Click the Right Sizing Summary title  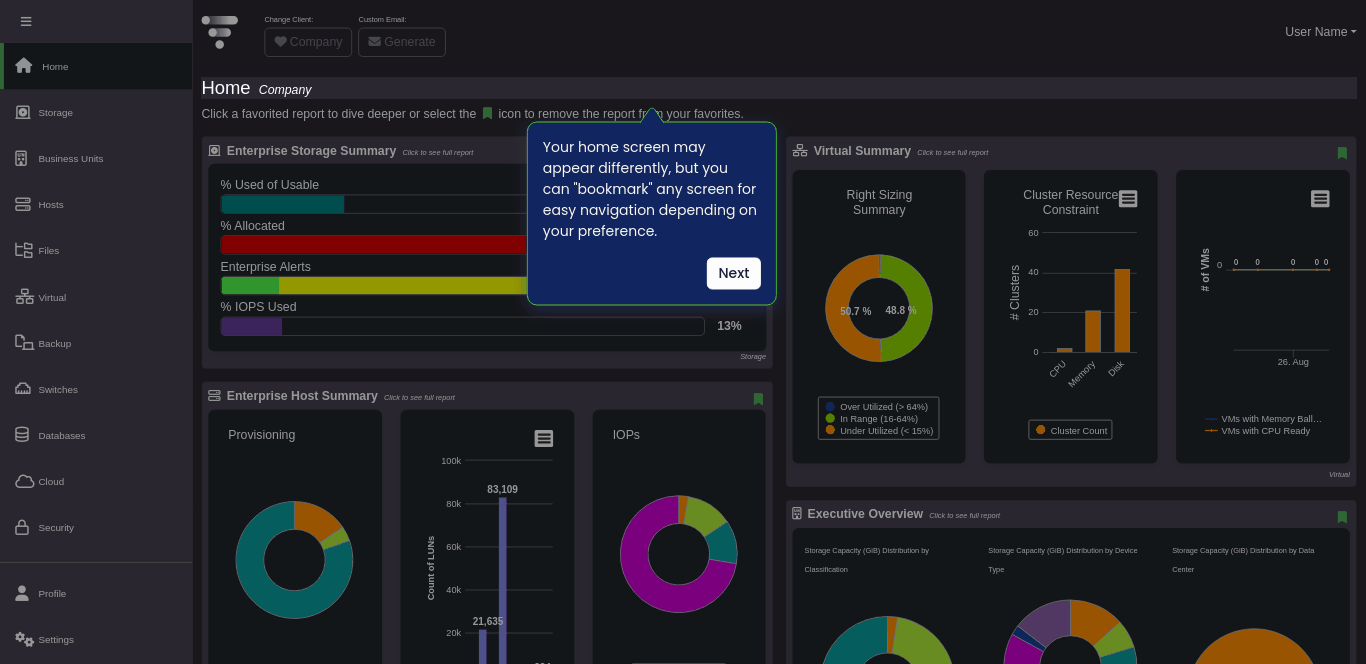(879, 203)
